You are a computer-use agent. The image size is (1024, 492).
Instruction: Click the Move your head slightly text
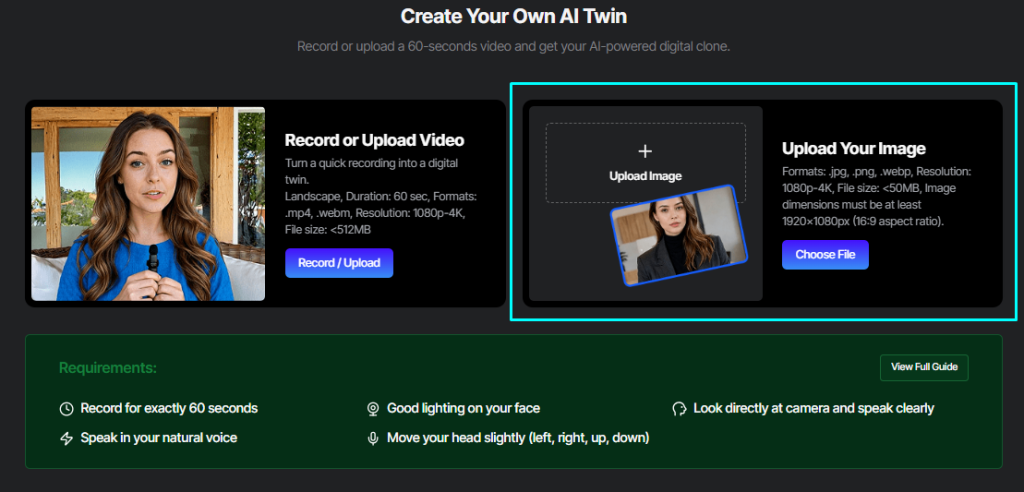point(518,438)
